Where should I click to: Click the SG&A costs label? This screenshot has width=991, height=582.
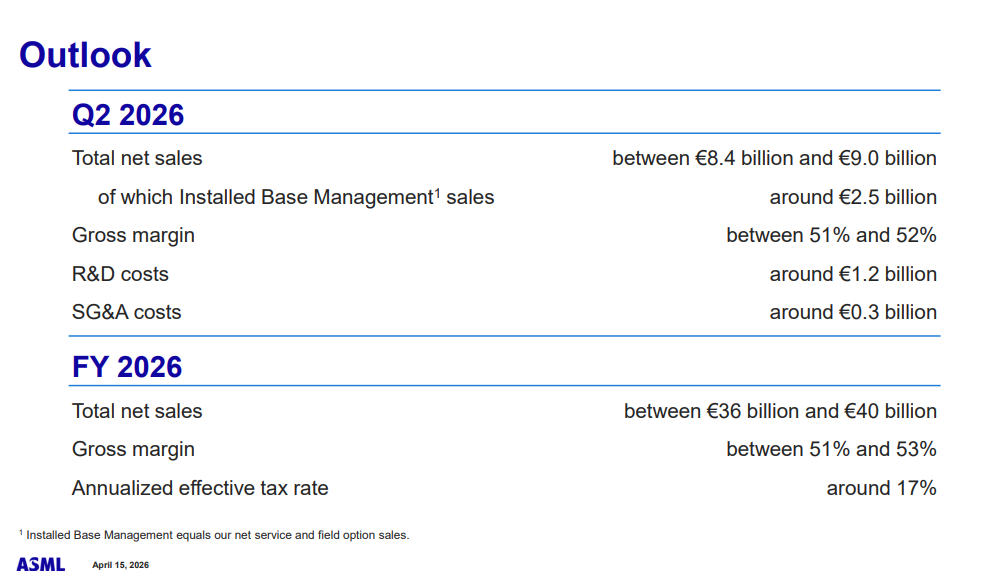127,312
